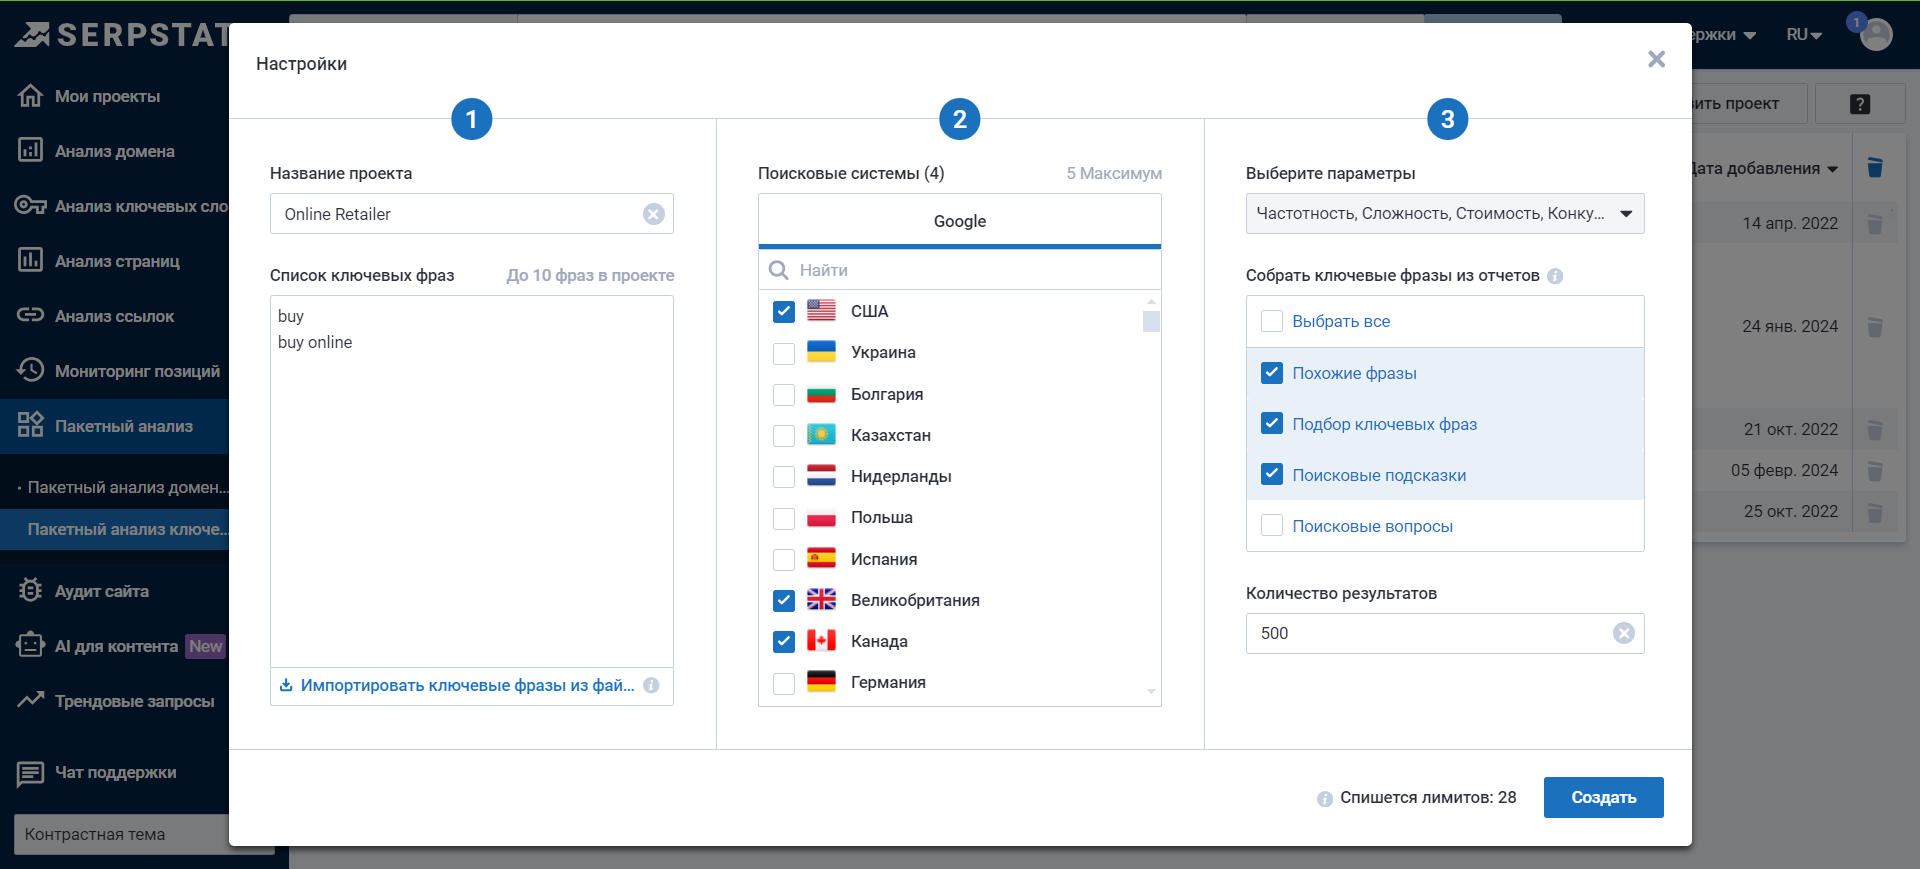Click the user profile avatar

[1876, 35]
